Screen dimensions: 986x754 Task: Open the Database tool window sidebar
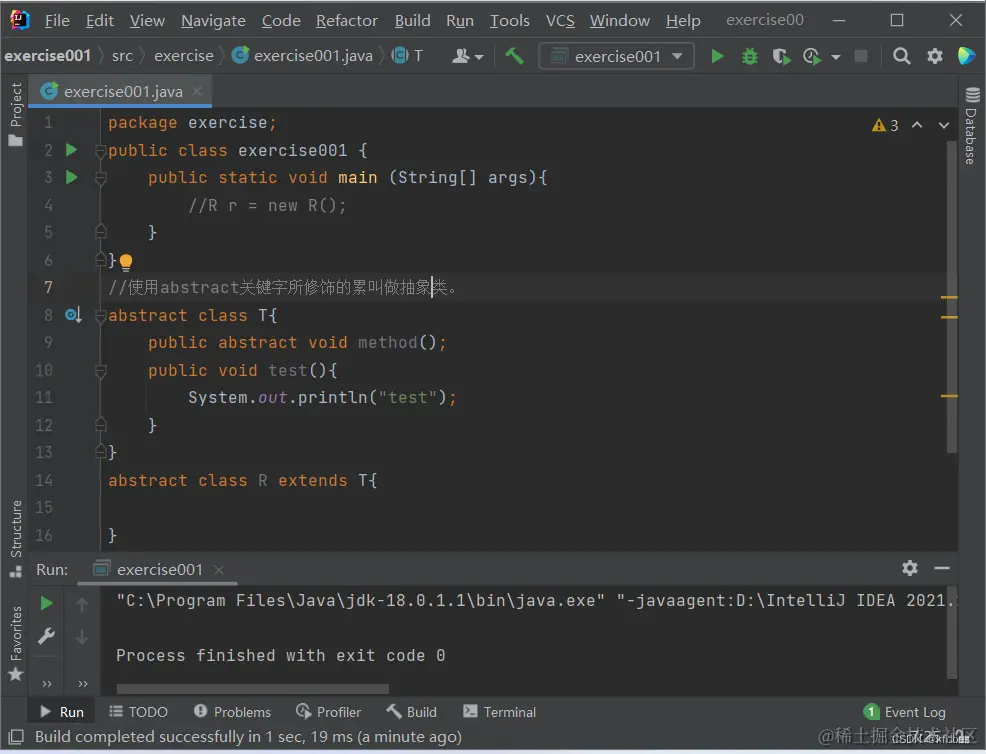pos(972,126)
